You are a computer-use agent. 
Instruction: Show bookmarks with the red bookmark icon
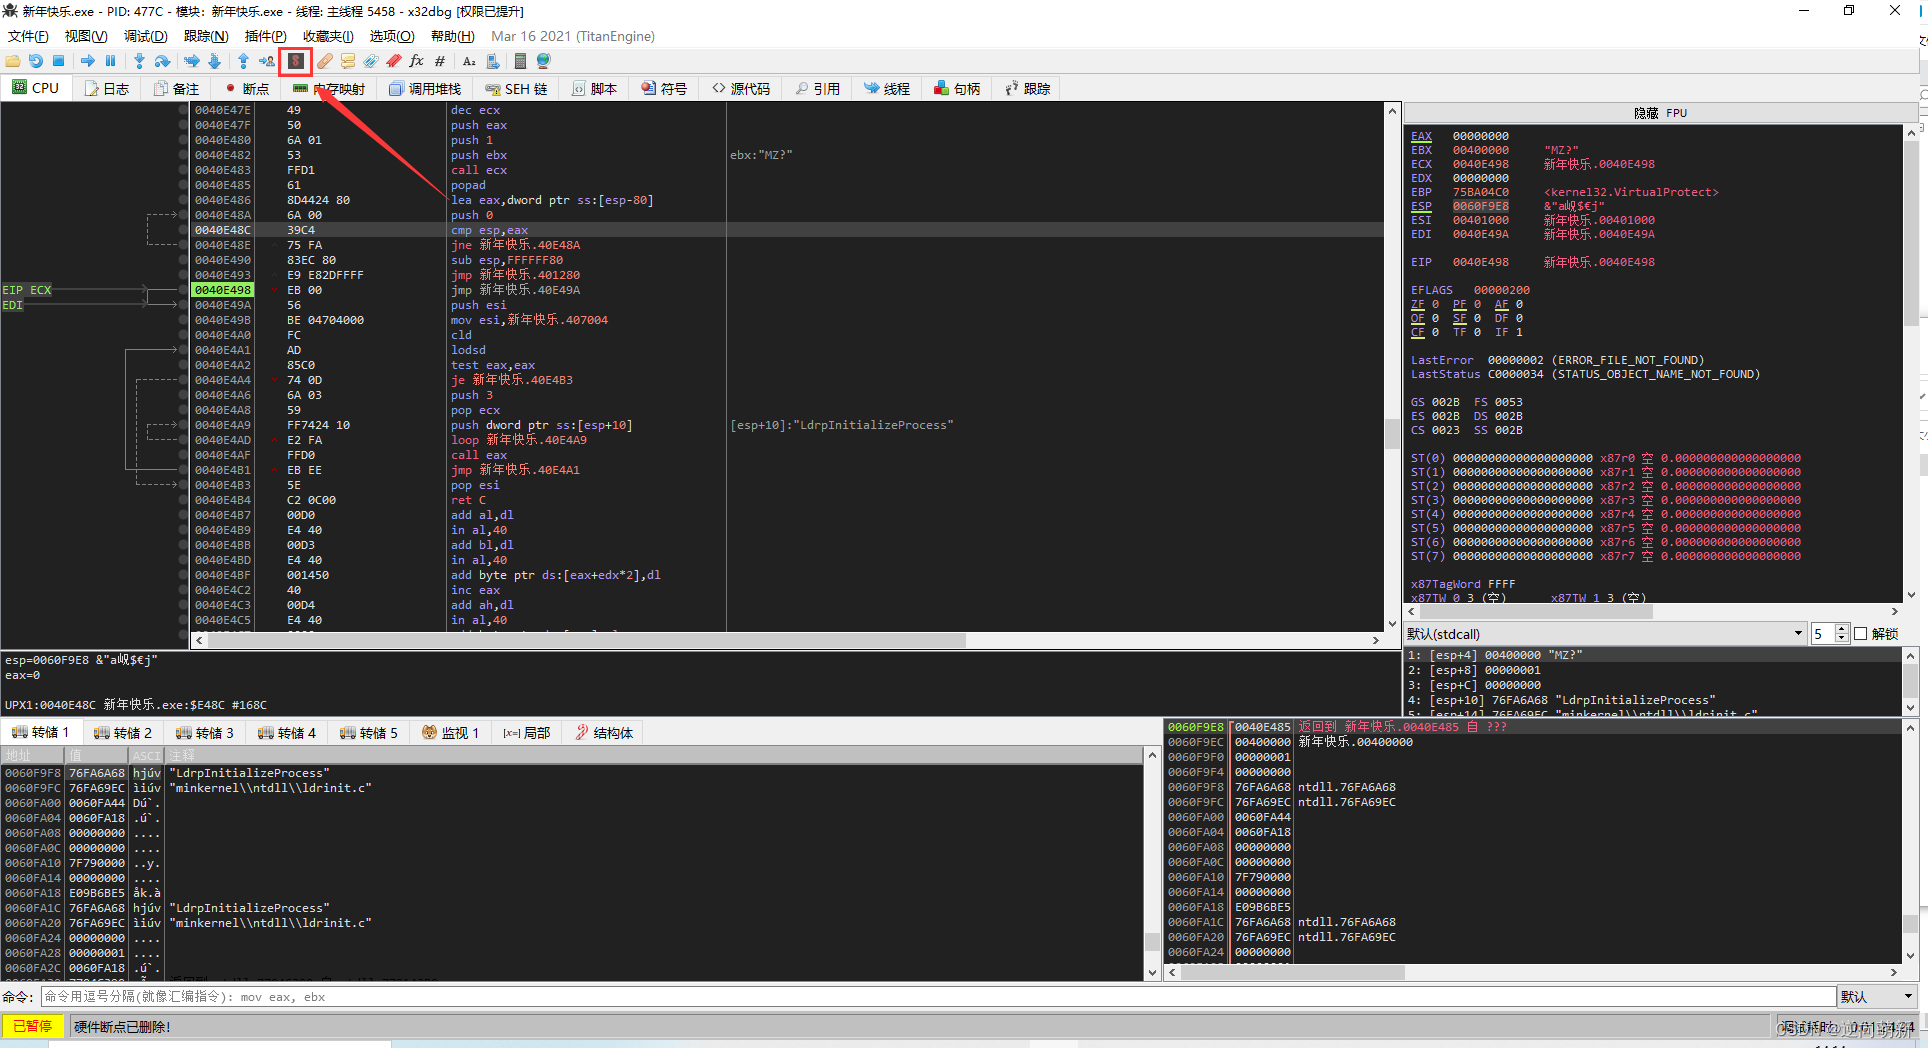[x=394, y=61]
